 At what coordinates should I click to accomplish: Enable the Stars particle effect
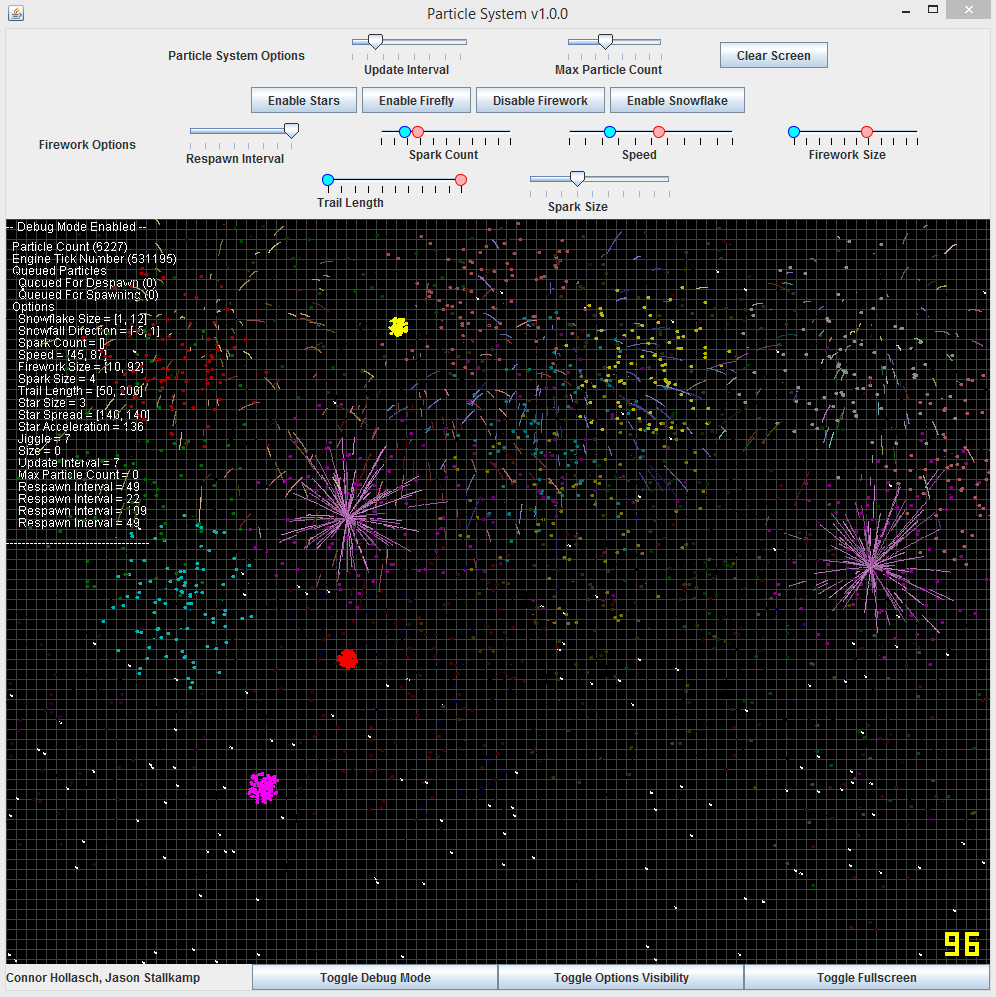304,101
